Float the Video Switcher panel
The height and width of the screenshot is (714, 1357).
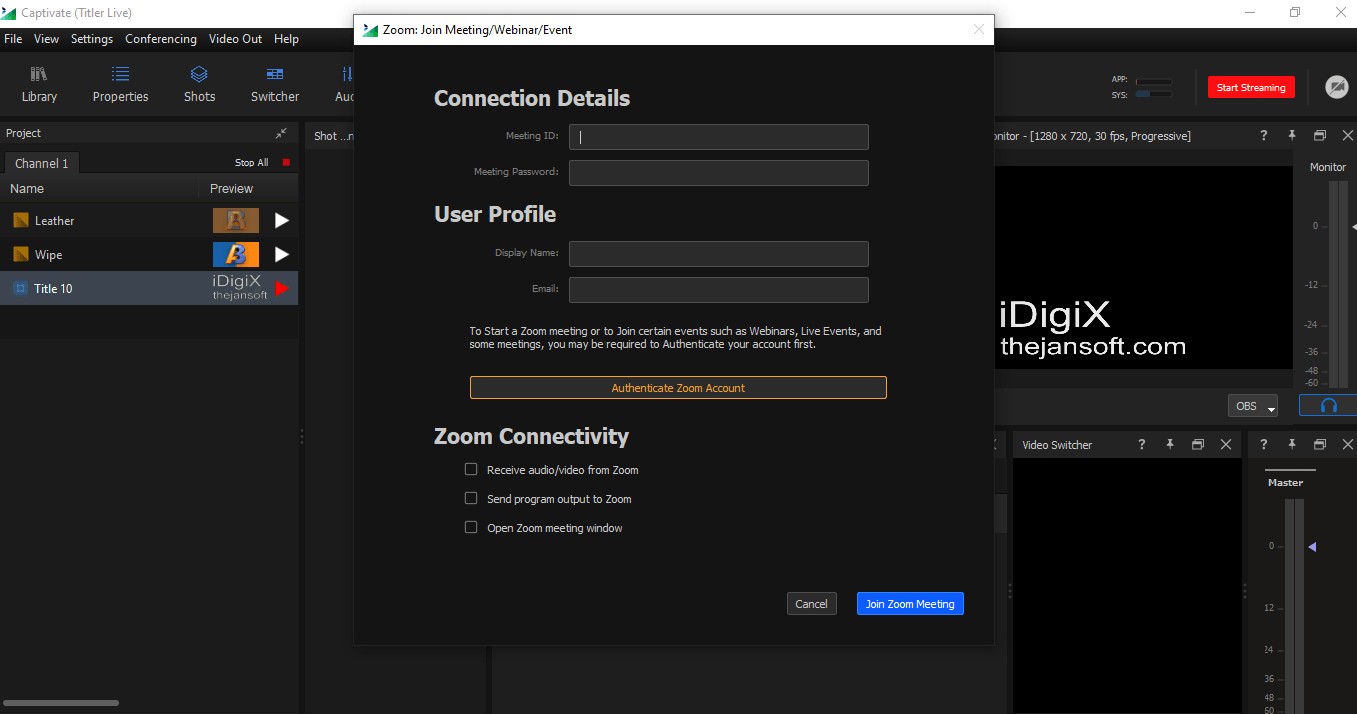(1198, 445)
